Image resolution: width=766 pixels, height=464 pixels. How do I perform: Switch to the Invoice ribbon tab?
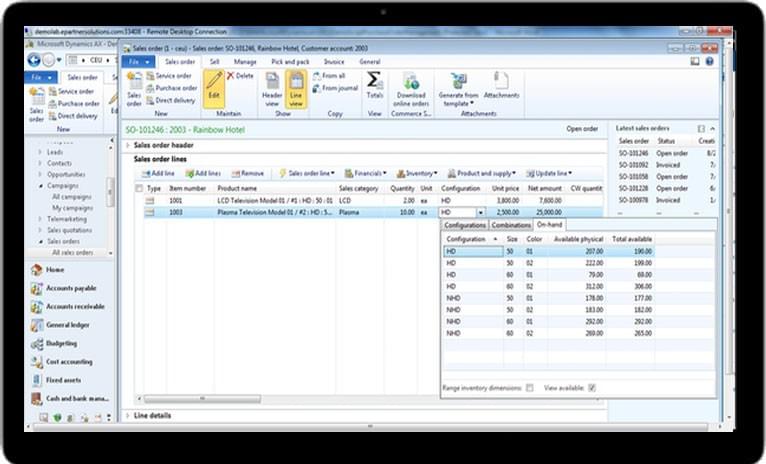coord(334,62)
